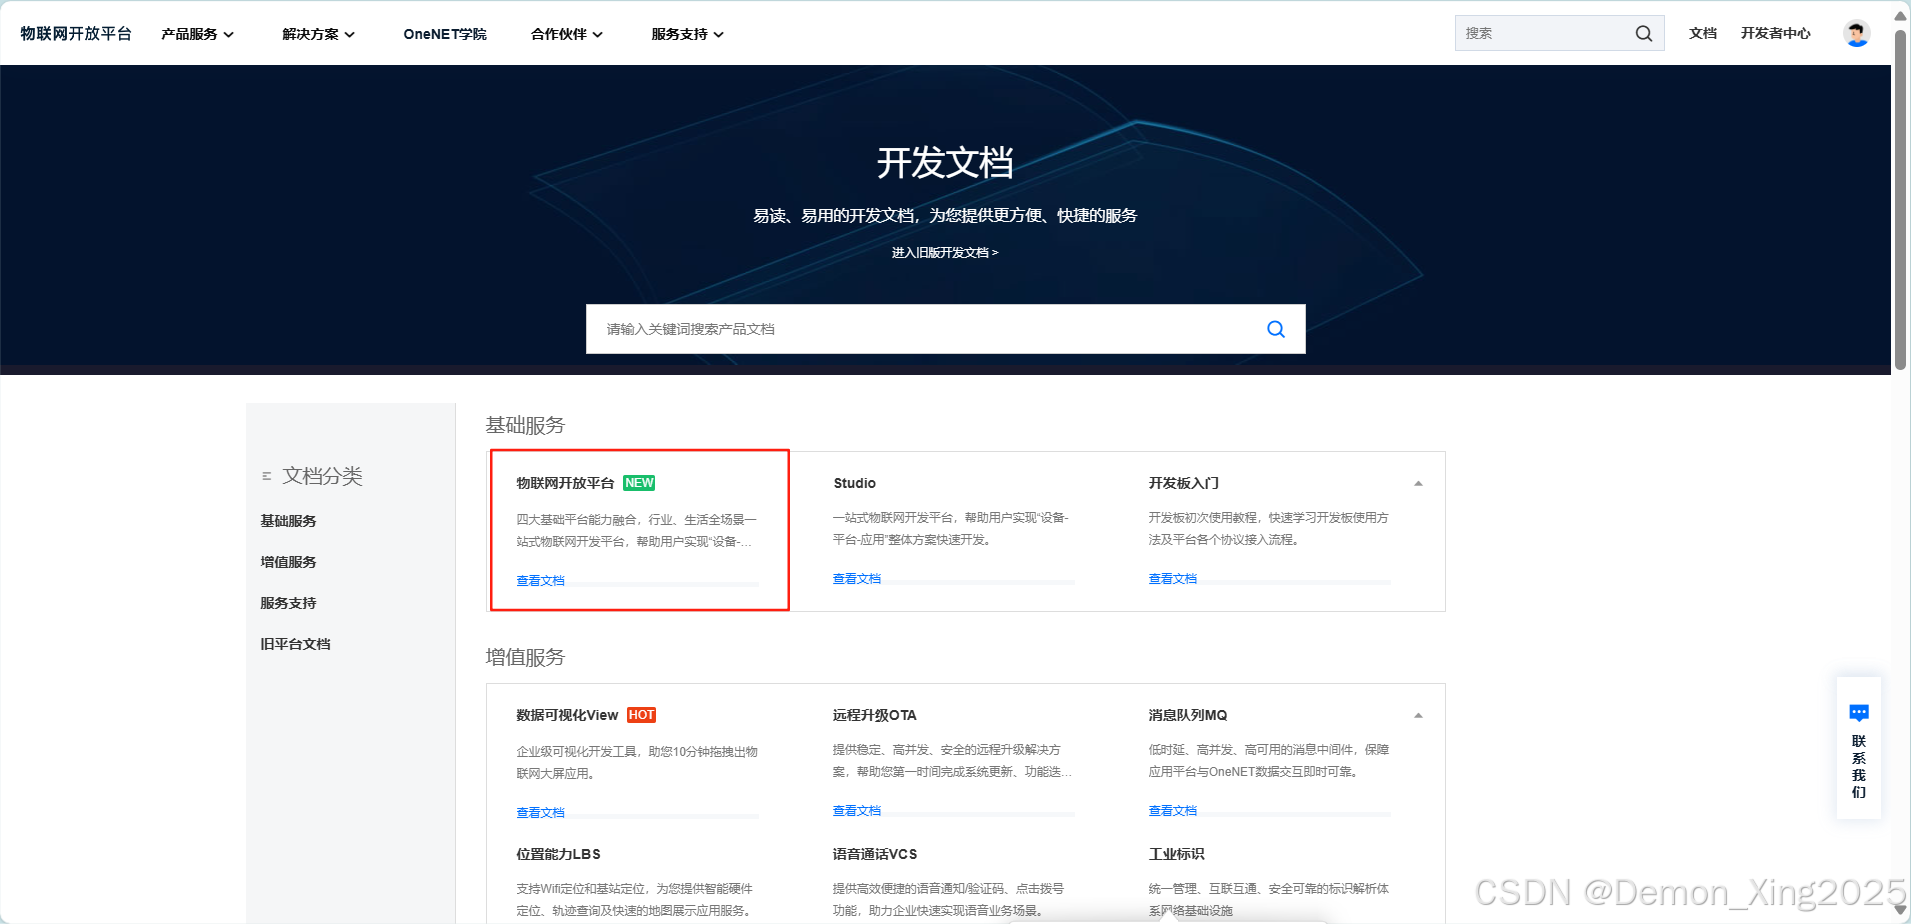This screenshot has width=1911, height=924.
Task: Click the 消息队列MQ card title
Action: [1188, 715]
